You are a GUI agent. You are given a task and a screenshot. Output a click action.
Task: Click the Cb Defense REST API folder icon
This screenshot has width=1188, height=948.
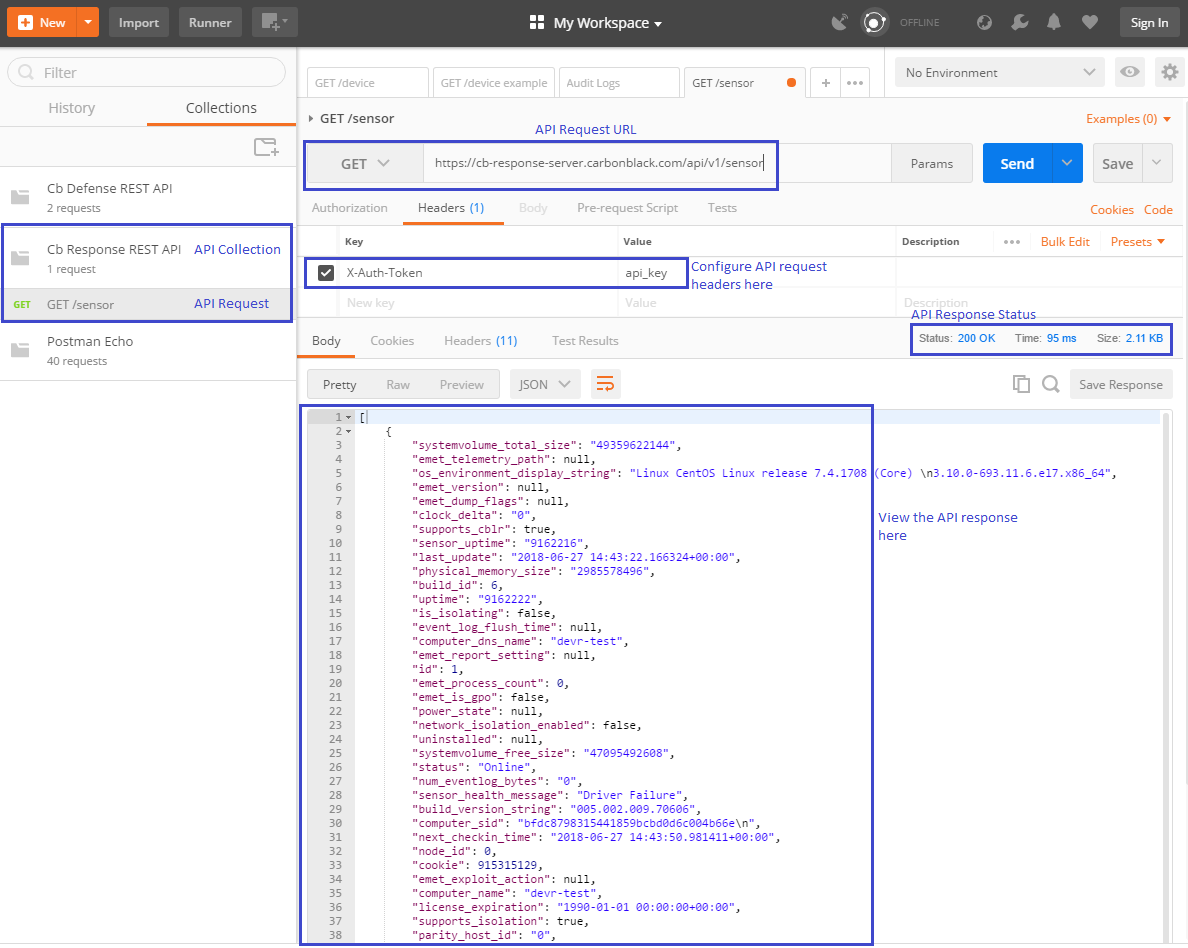click(x=20, y=197)
